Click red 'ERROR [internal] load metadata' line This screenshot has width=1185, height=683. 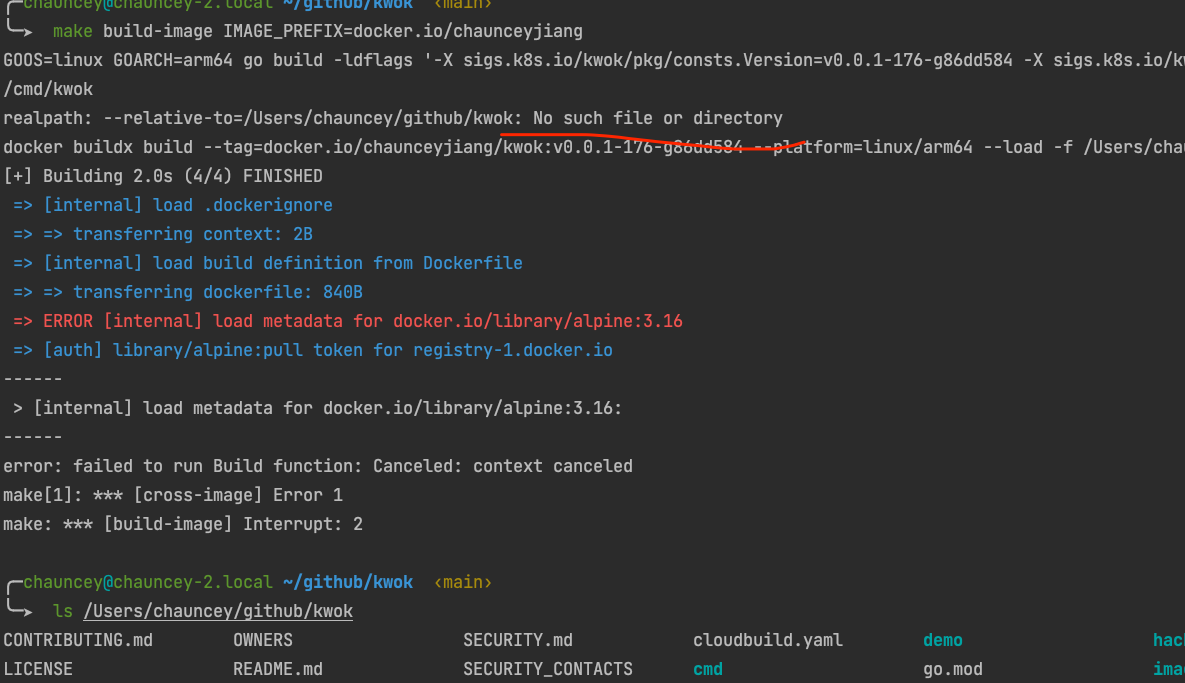[x=348, y=321]
